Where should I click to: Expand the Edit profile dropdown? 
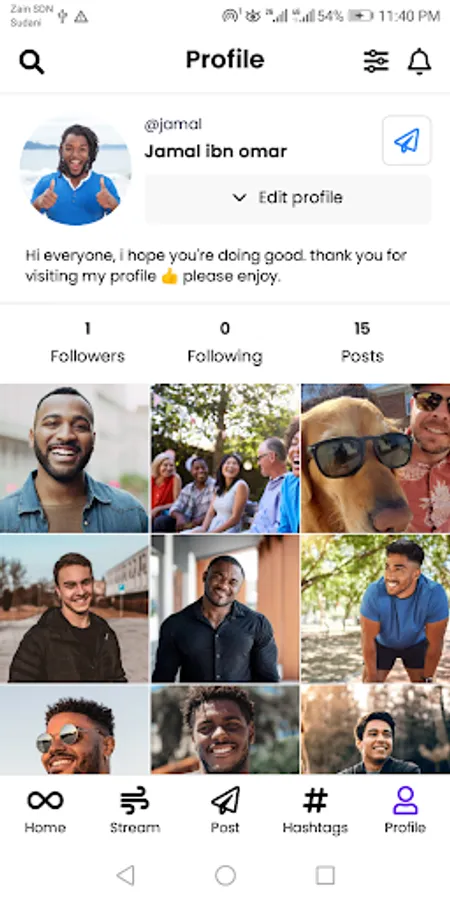click(288, 198)
